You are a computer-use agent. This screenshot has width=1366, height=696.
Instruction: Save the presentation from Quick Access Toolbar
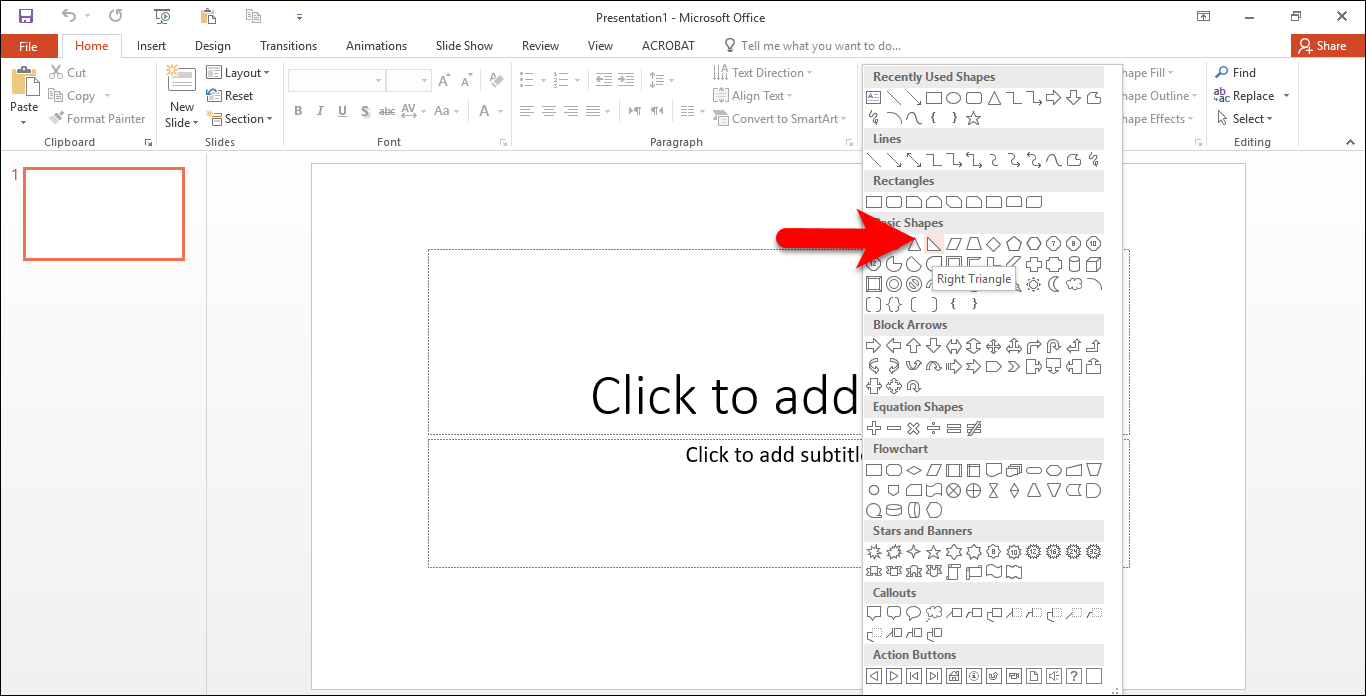point(26,16)
